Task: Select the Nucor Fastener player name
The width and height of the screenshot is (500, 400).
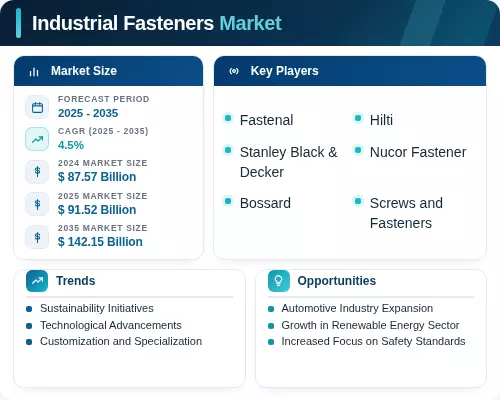Action: 418,152
